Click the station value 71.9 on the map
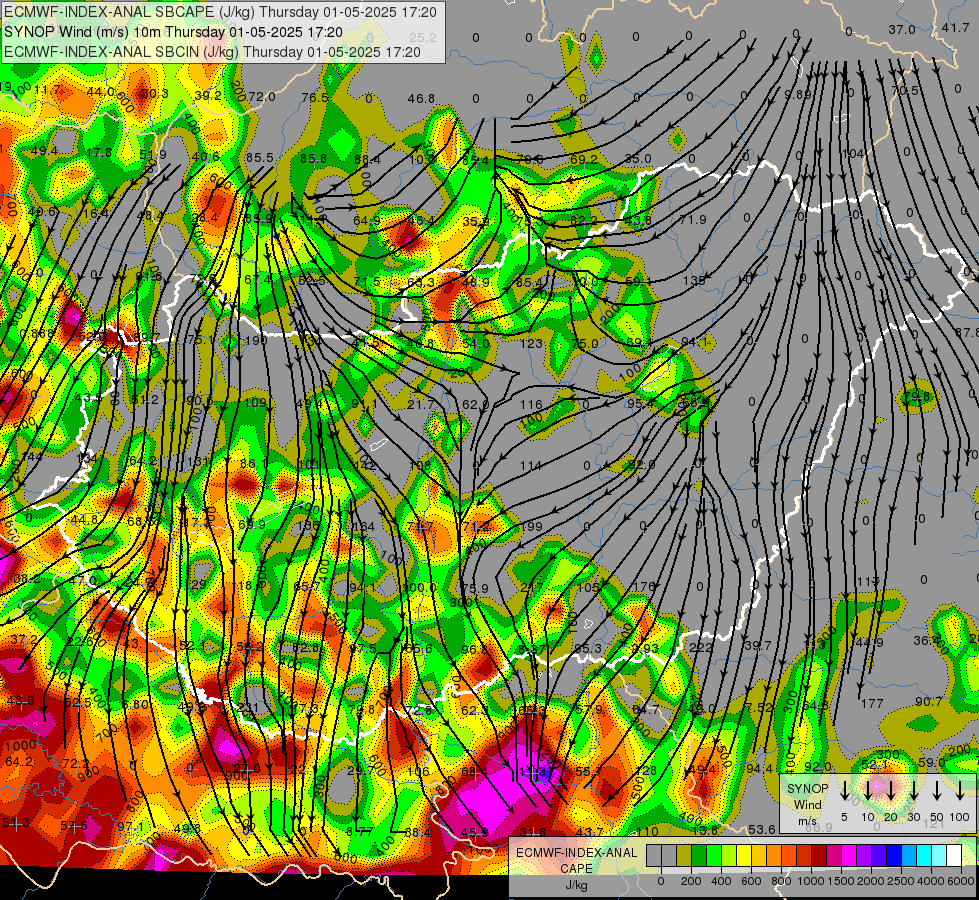Screen dimensions: 979x900 (x=692, y=220)
